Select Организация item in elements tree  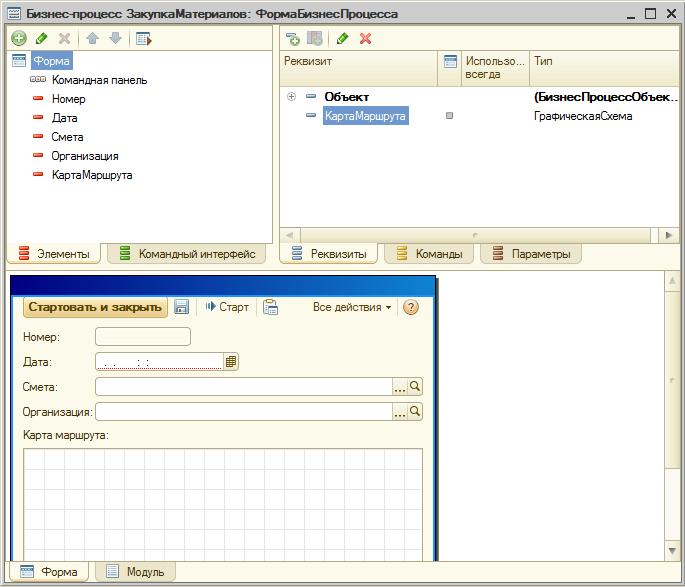[x=85, y=156]
